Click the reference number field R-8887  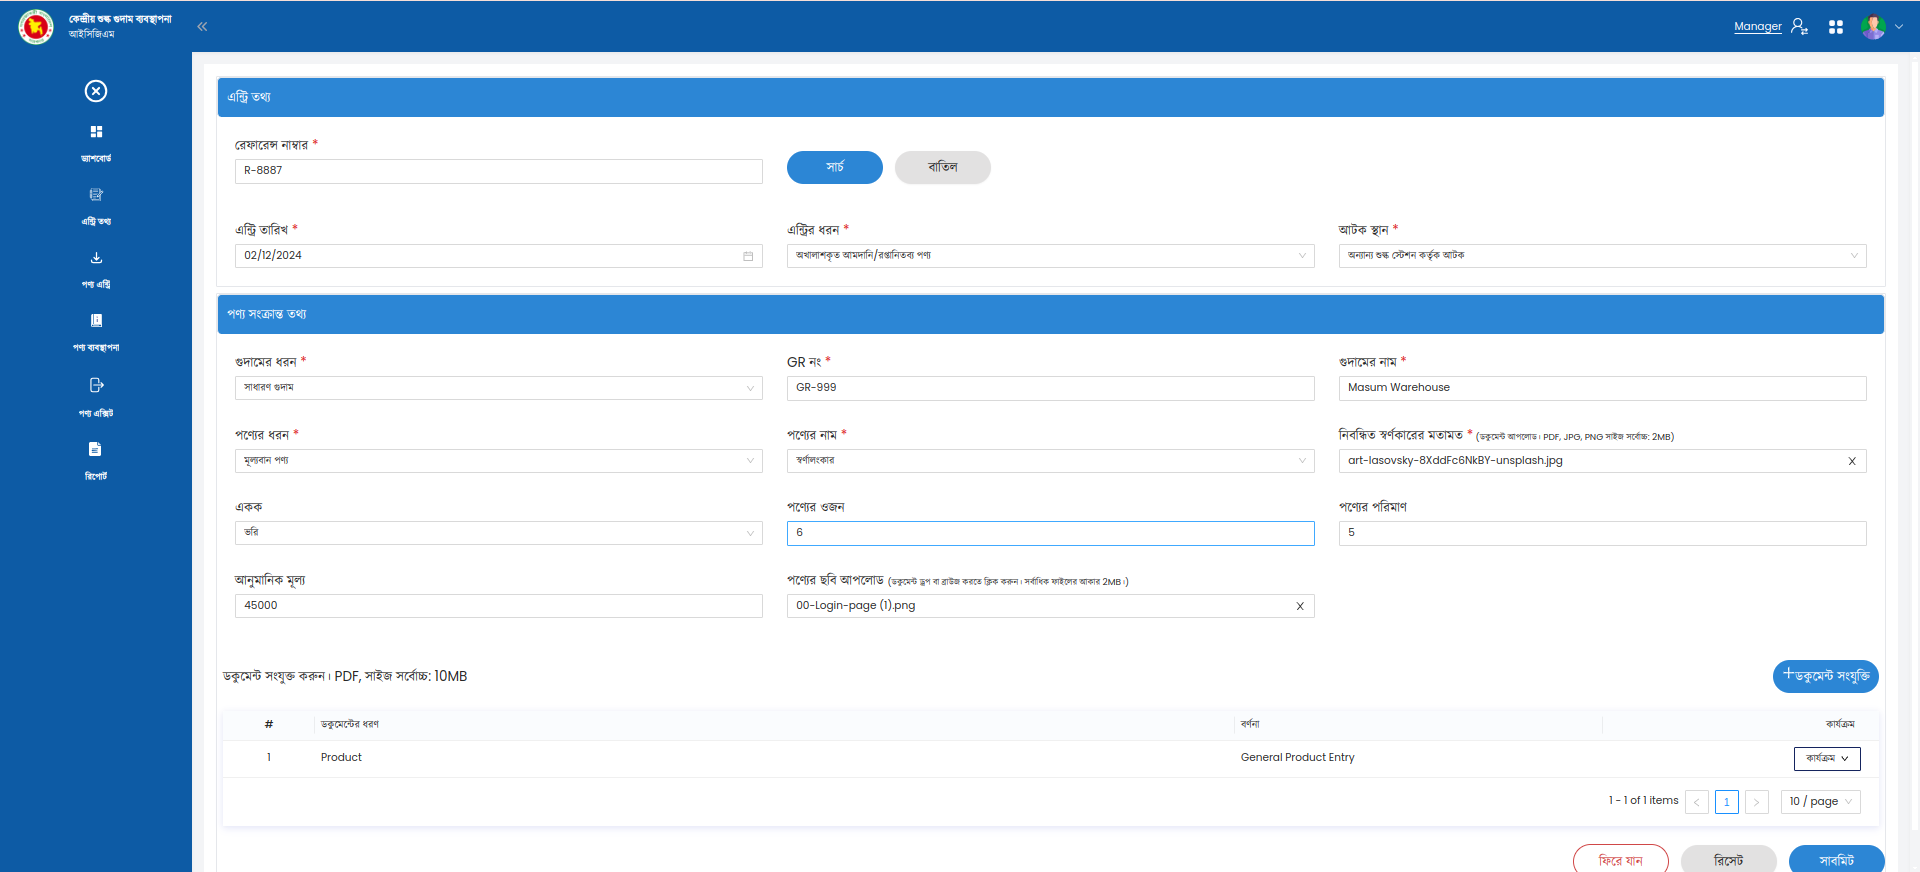(x=499, y=171)
